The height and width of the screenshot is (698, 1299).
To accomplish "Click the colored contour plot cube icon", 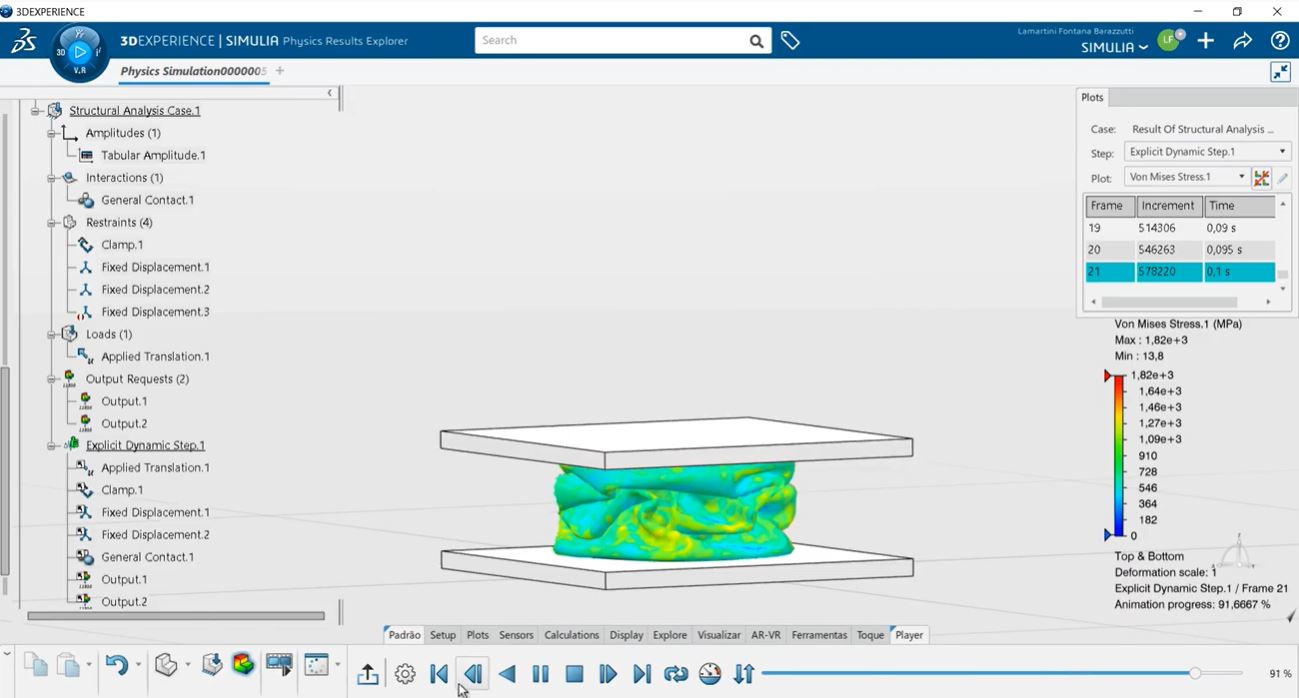I will click(x=243, y=665).
